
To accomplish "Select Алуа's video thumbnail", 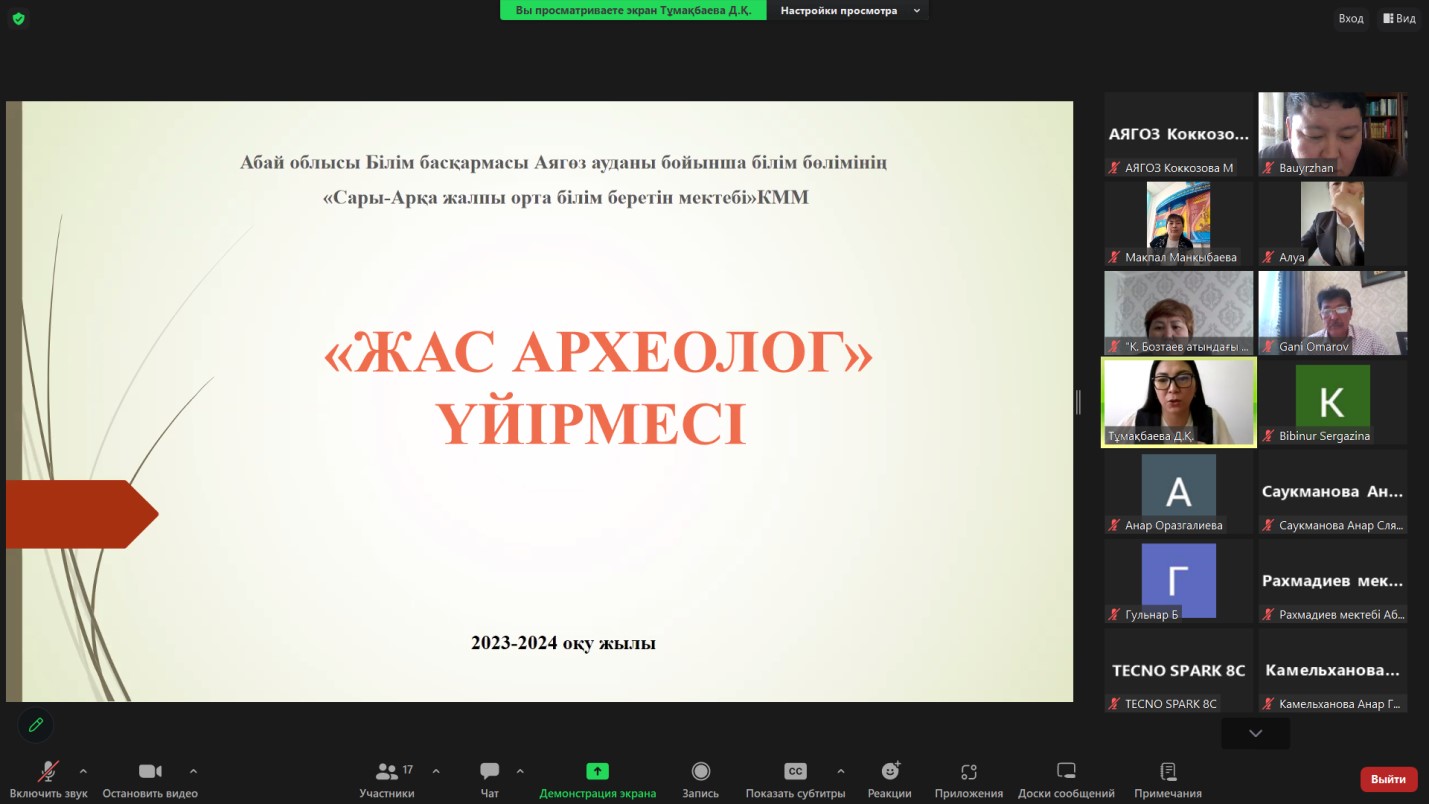I will click(x=1333, y=223).
